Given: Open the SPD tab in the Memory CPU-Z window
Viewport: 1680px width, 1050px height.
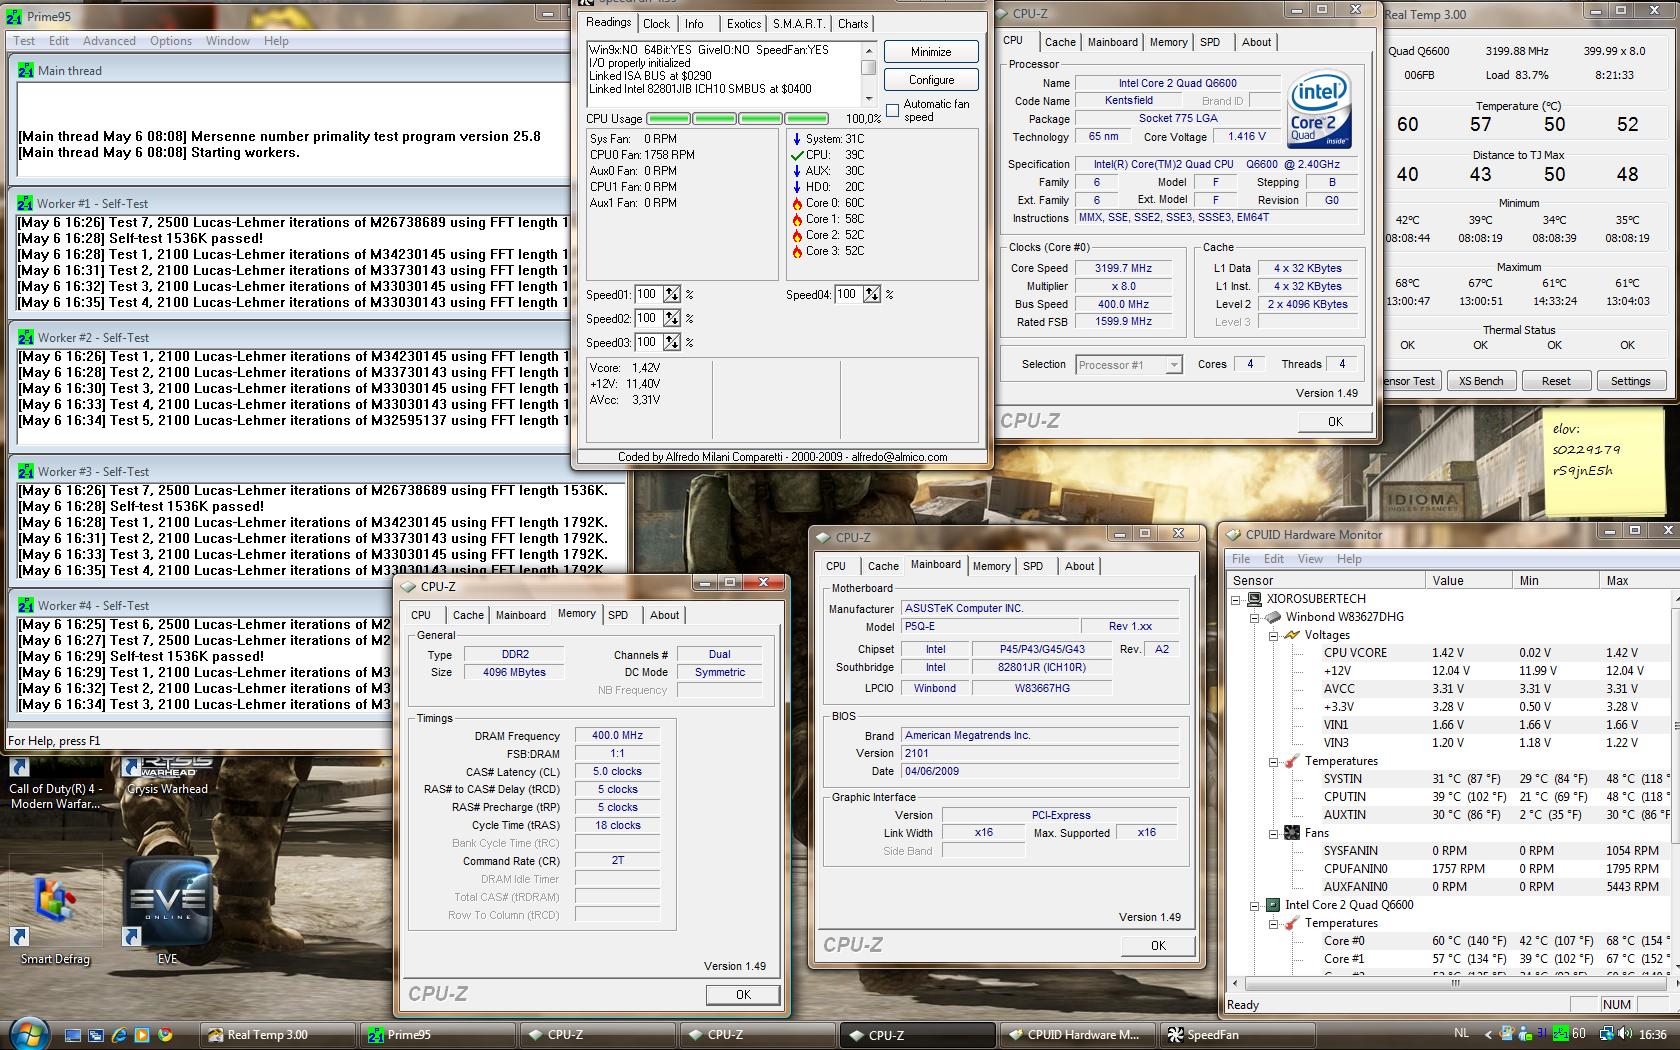Looking at the screenshot, I should 618,615.
